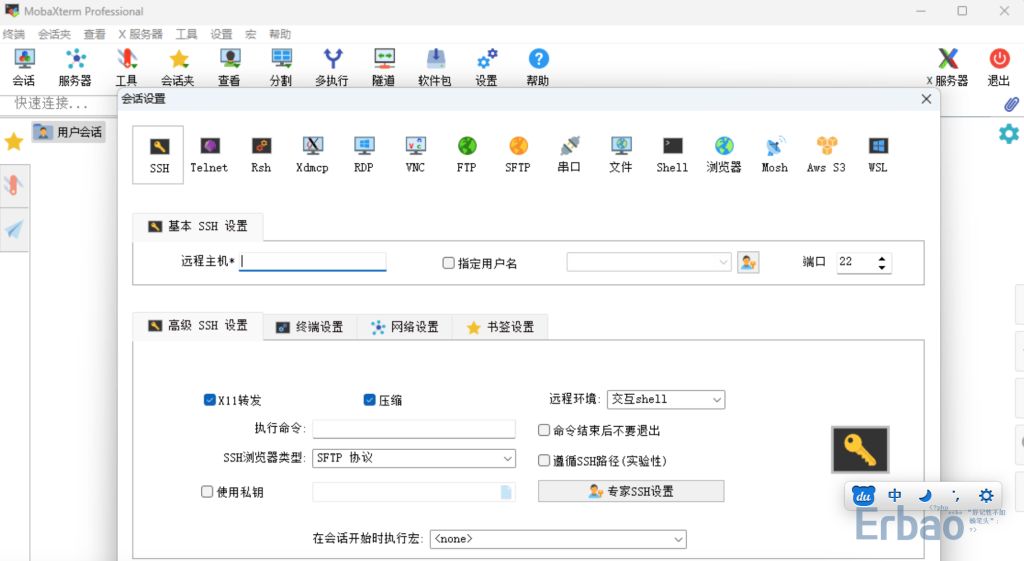Select the Shell session type
Screen dimensions: 1024x561
pos(673,155)
